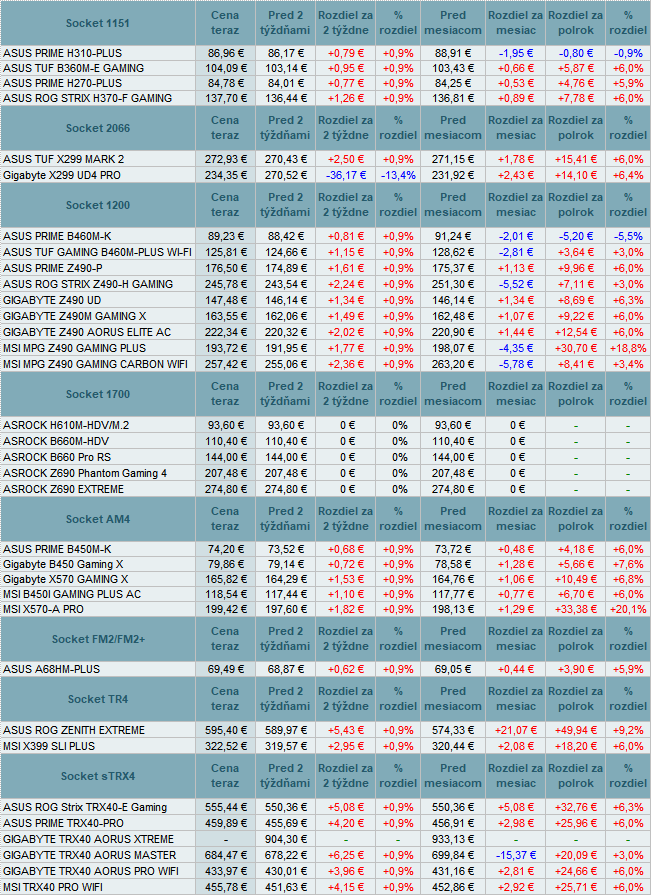Select the 904,30 € two-weeks-ago price

[x=285, y=839]
